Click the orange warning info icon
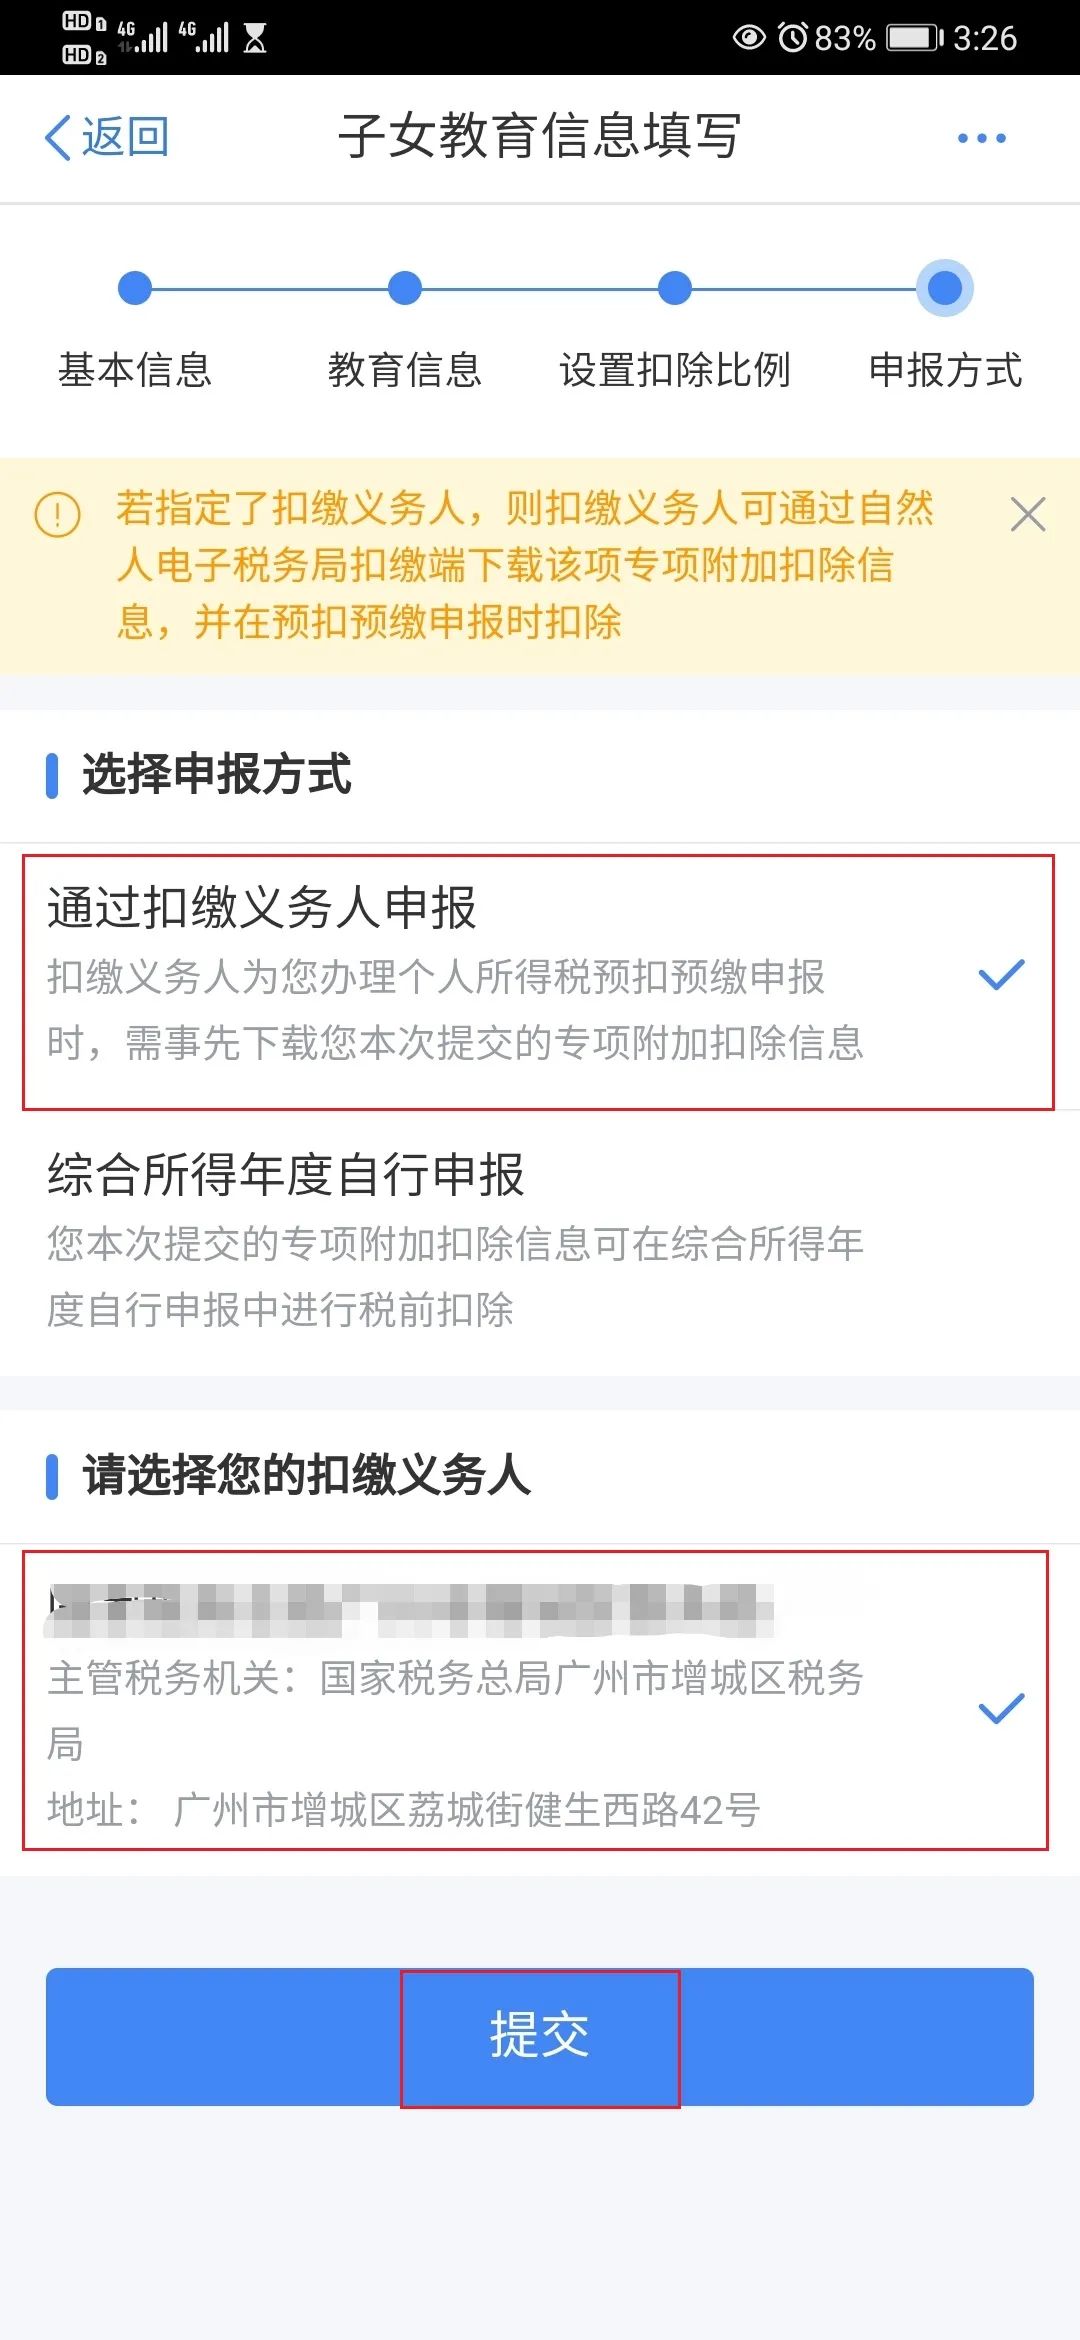 point(57,515)
